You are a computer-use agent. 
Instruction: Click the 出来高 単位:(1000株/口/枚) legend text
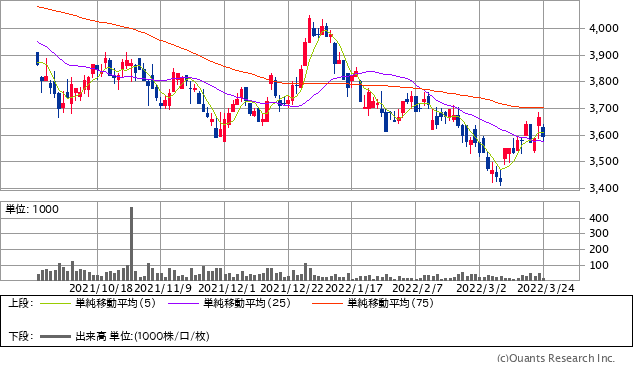(142, 336)
